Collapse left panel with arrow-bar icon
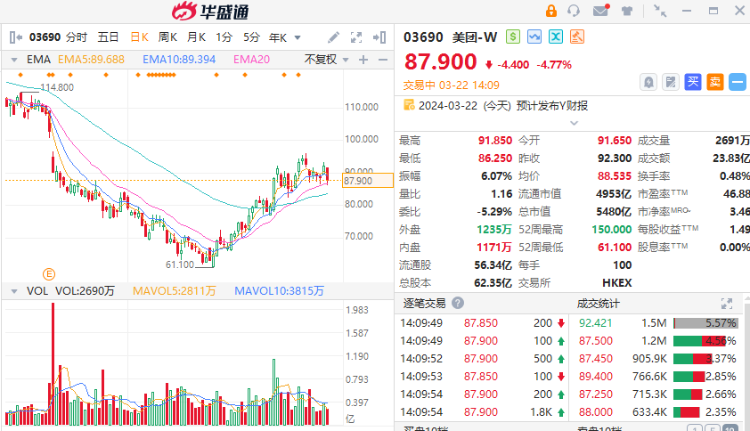Screen dimensions: 750x431 (15, 37)
